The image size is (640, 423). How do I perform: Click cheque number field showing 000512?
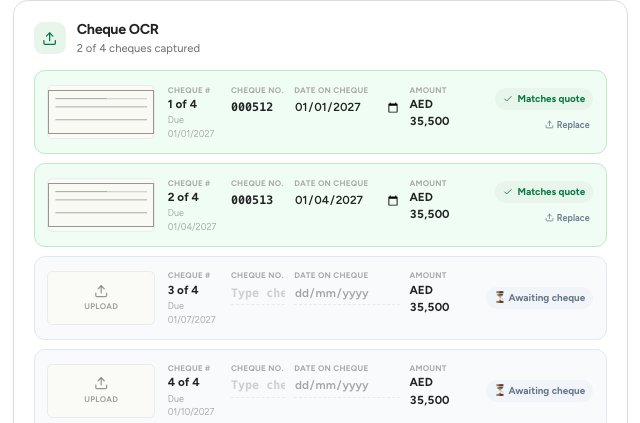(x=258, y=107)
